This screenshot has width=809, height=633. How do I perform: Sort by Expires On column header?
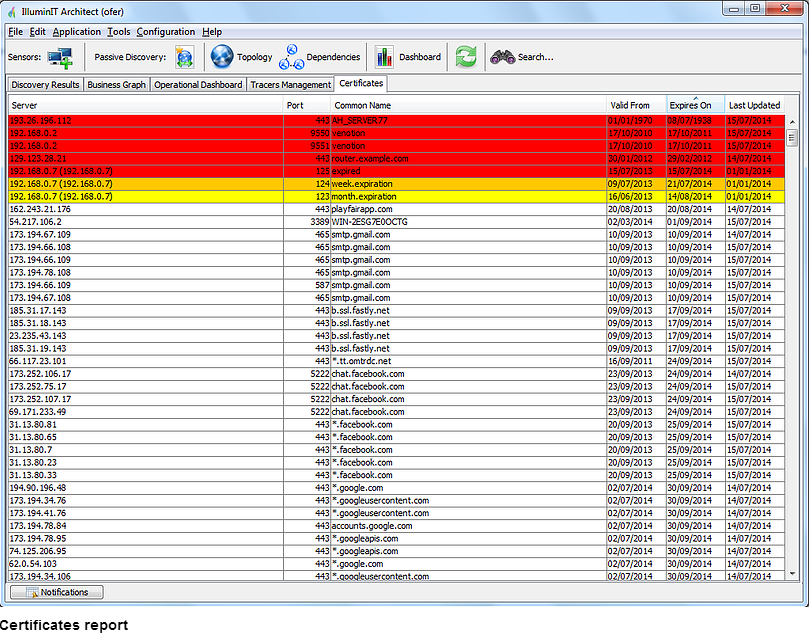691,105
